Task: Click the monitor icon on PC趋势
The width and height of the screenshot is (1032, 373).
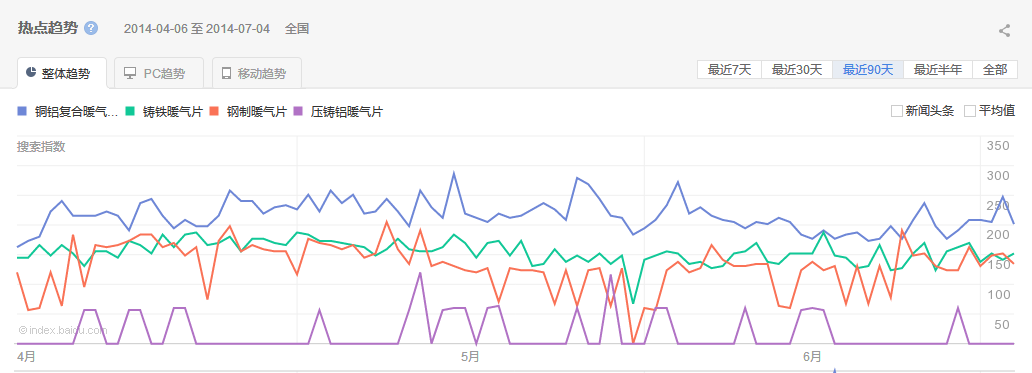Action: (x=130, y=73)
